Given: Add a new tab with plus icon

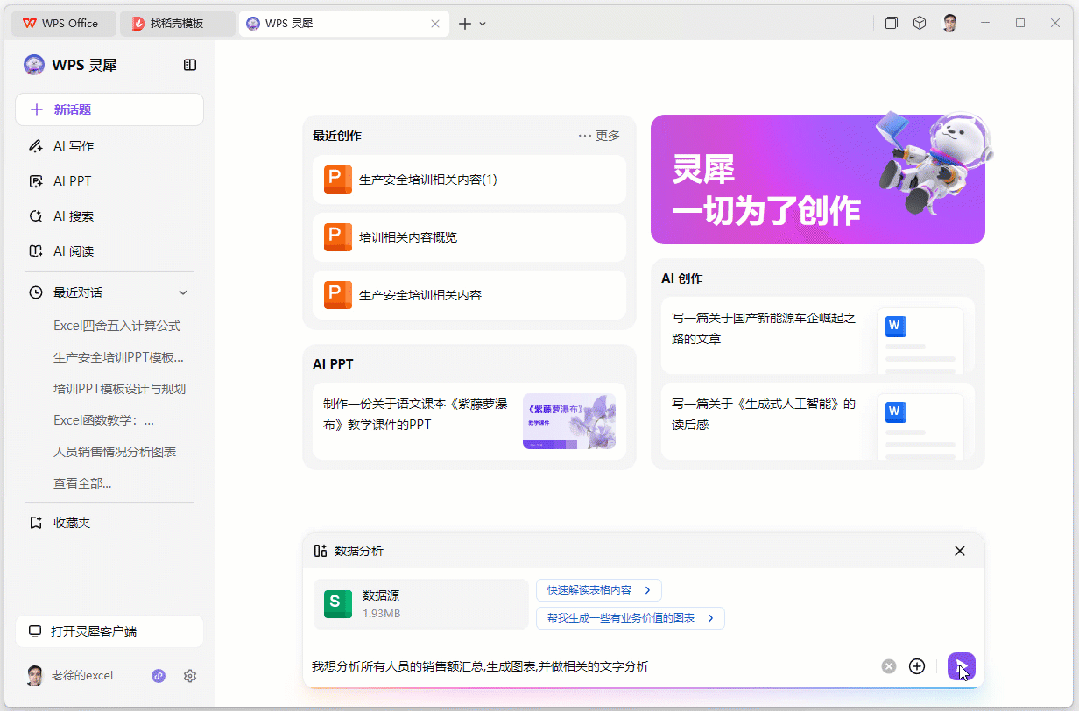Looking at the screenshot, I should point(465,23).
